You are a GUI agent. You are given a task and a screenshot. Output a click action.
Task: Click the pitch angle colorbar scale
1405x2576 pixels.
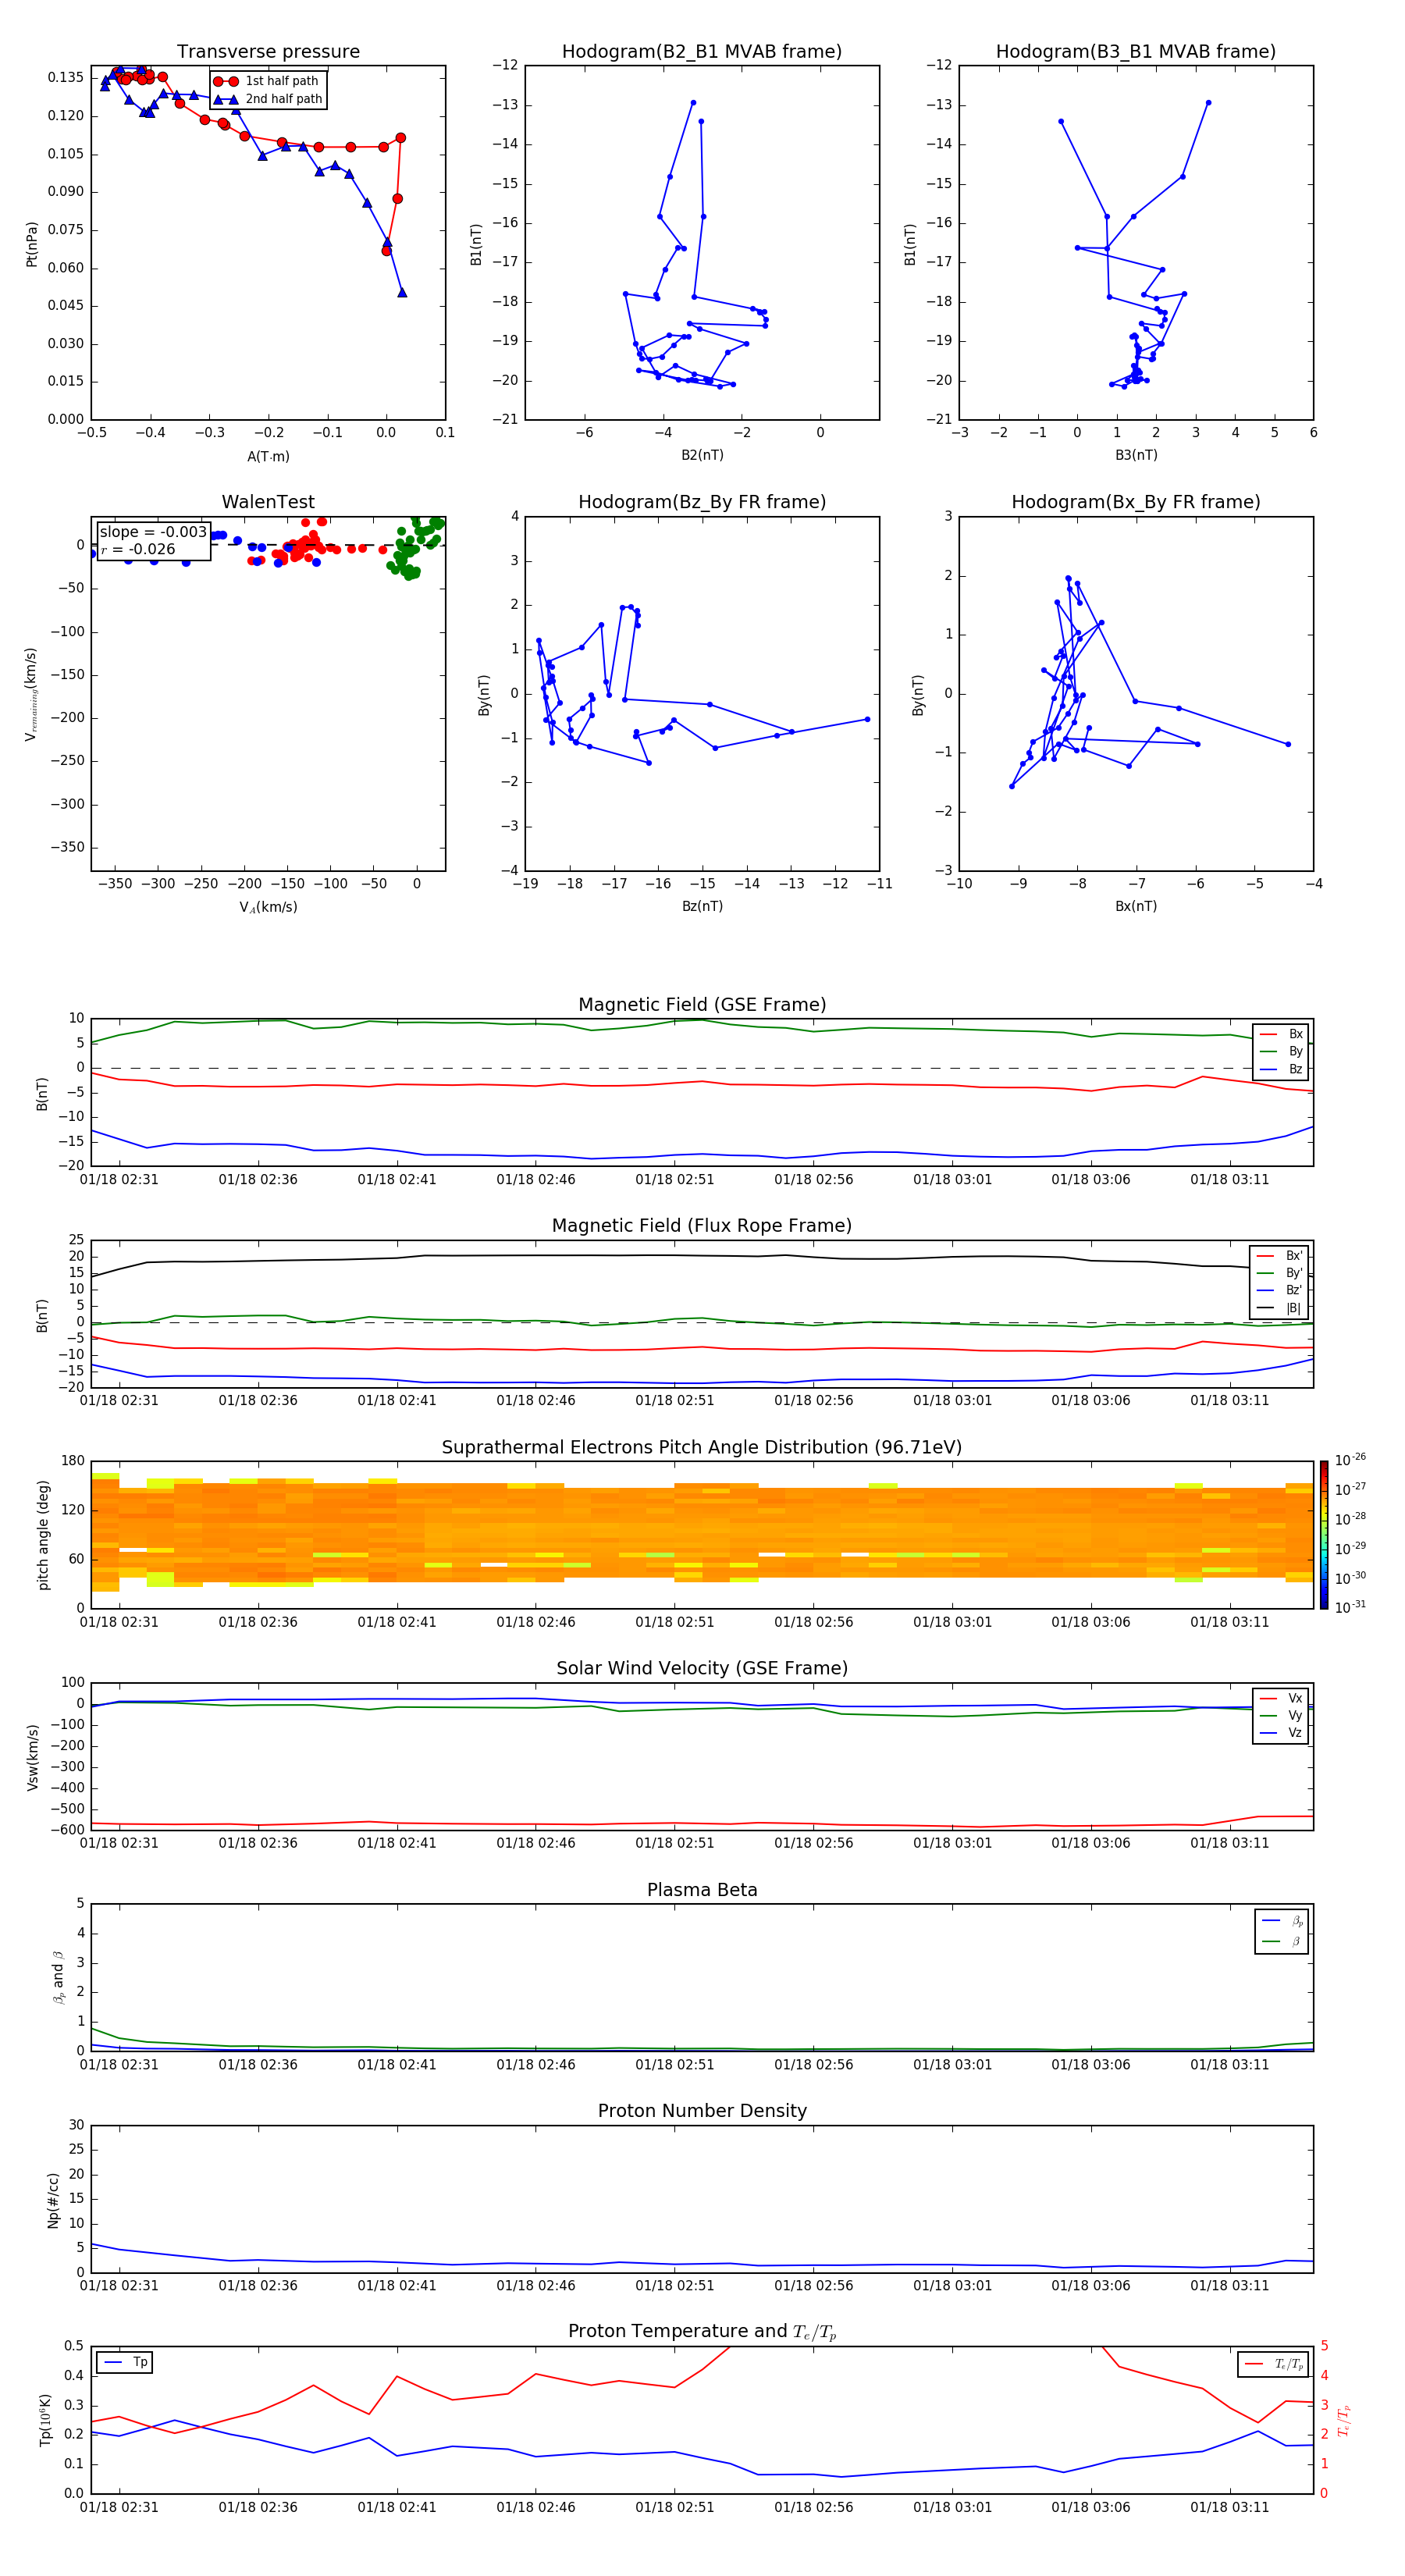point(1324,1534)
